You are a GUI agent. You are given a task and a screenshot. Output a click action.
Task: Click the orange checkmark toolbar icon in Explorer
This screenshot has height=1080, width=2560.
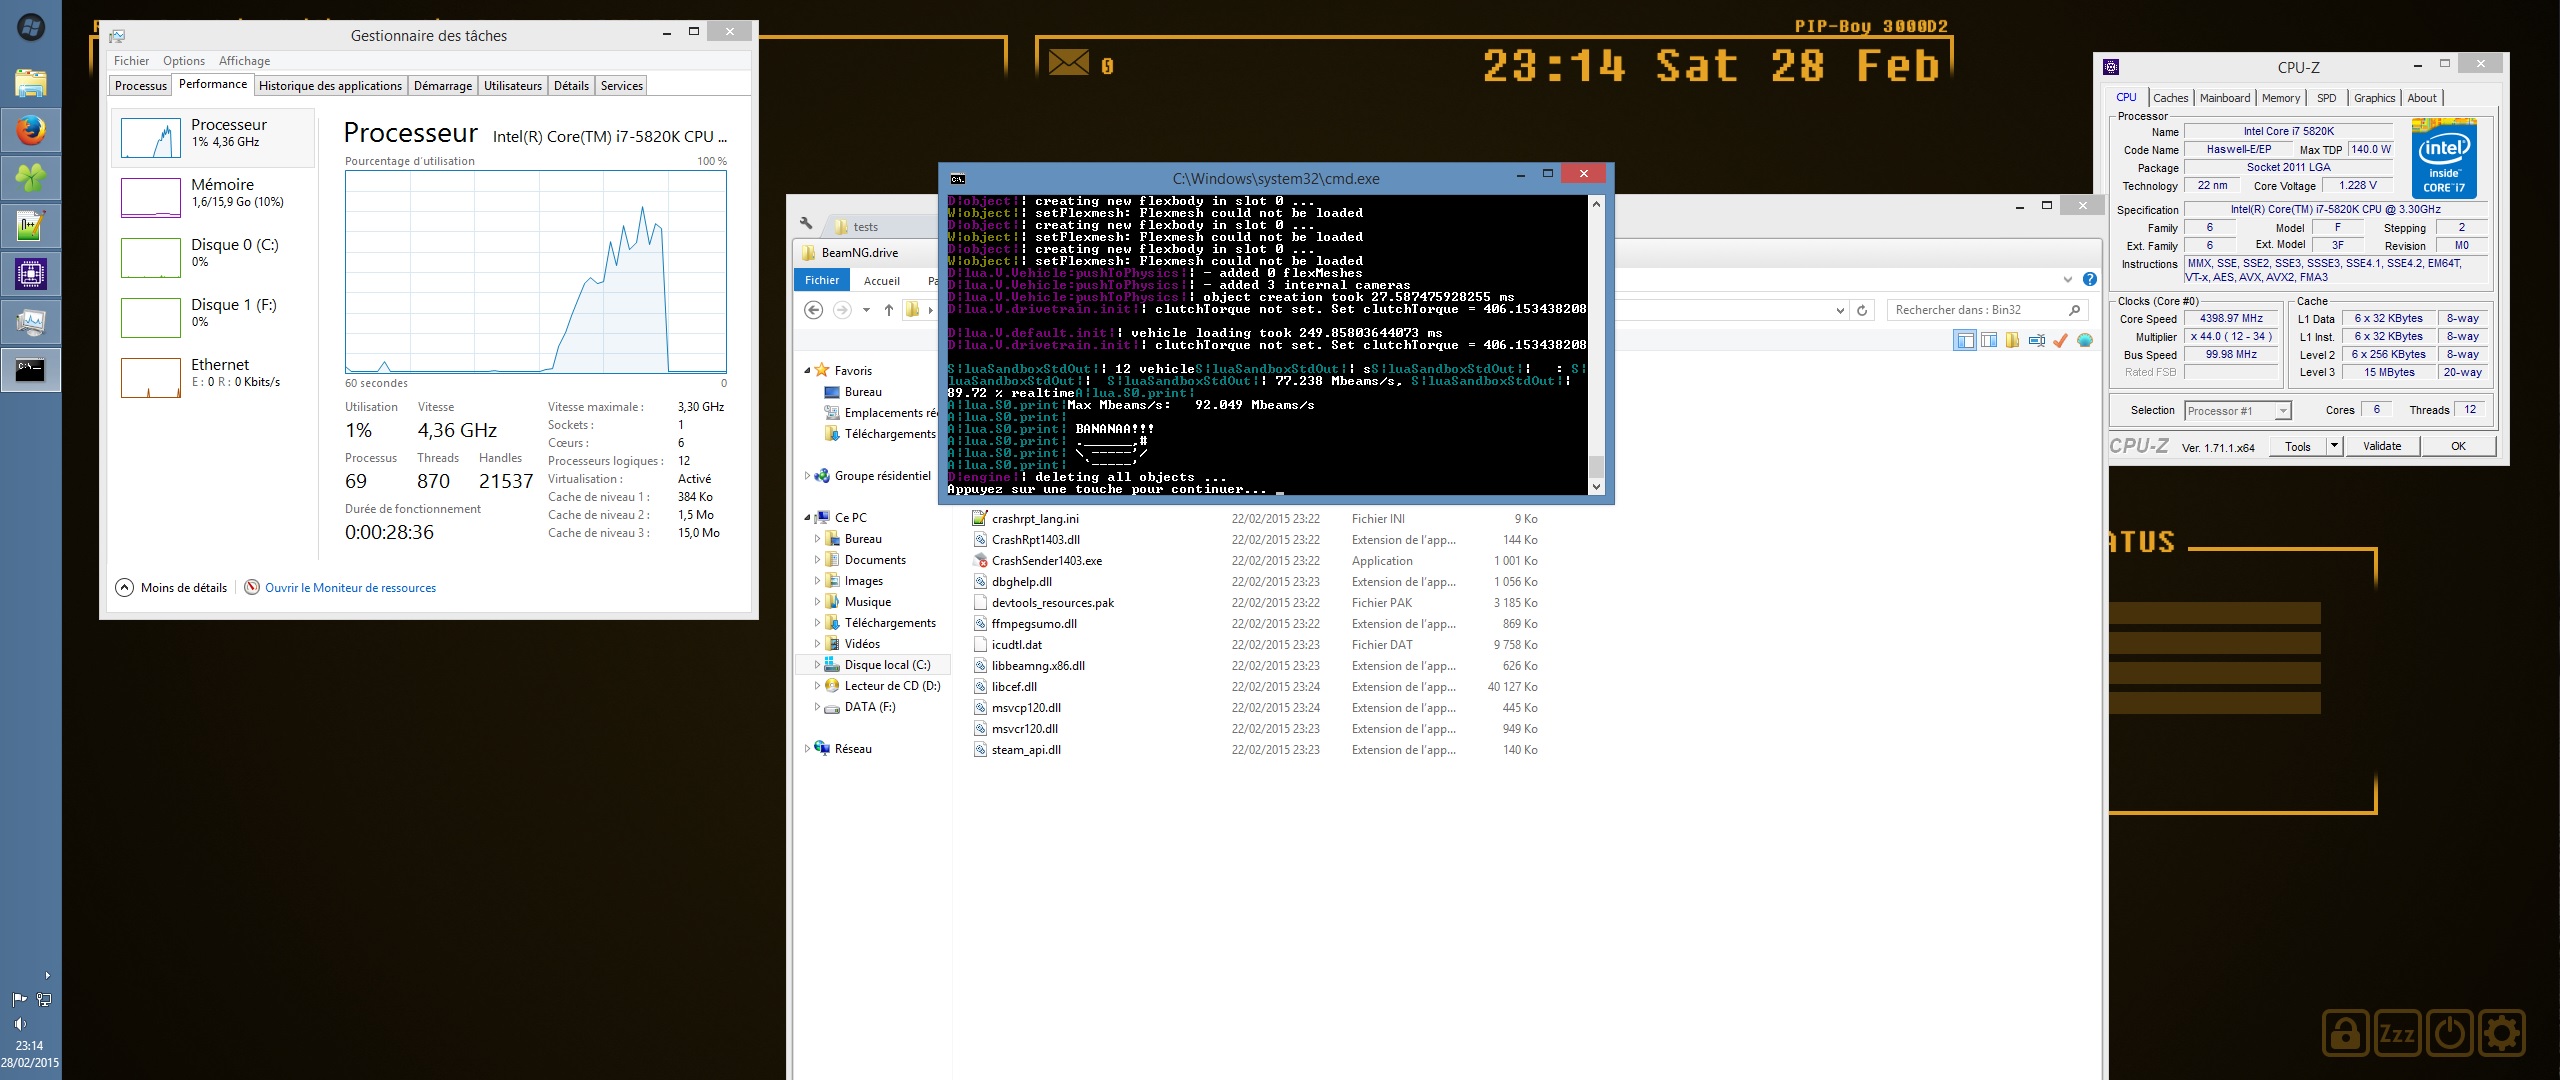(x=2060, y=341)
